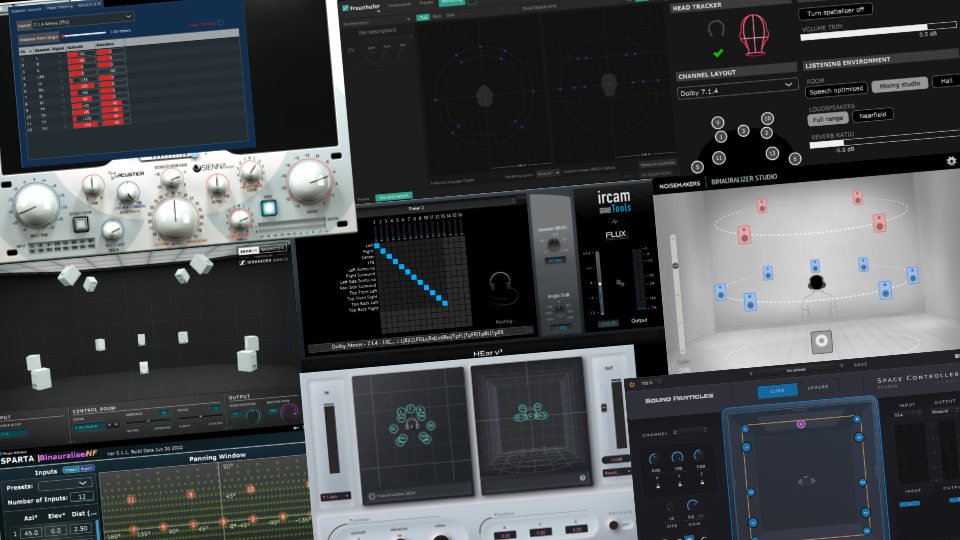Switch to the Cube tab in Space Controller
The image size is (960, 540).
tap(777, 391)
